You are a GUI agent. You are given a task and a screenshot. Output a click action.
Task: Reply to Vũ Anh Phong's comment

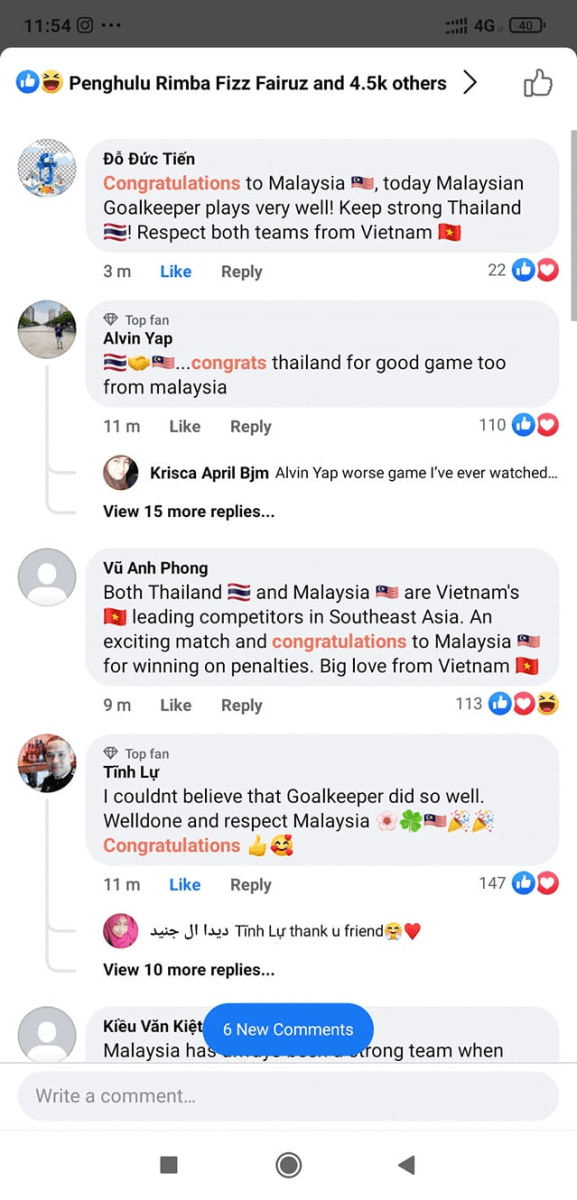pos(241,705)
